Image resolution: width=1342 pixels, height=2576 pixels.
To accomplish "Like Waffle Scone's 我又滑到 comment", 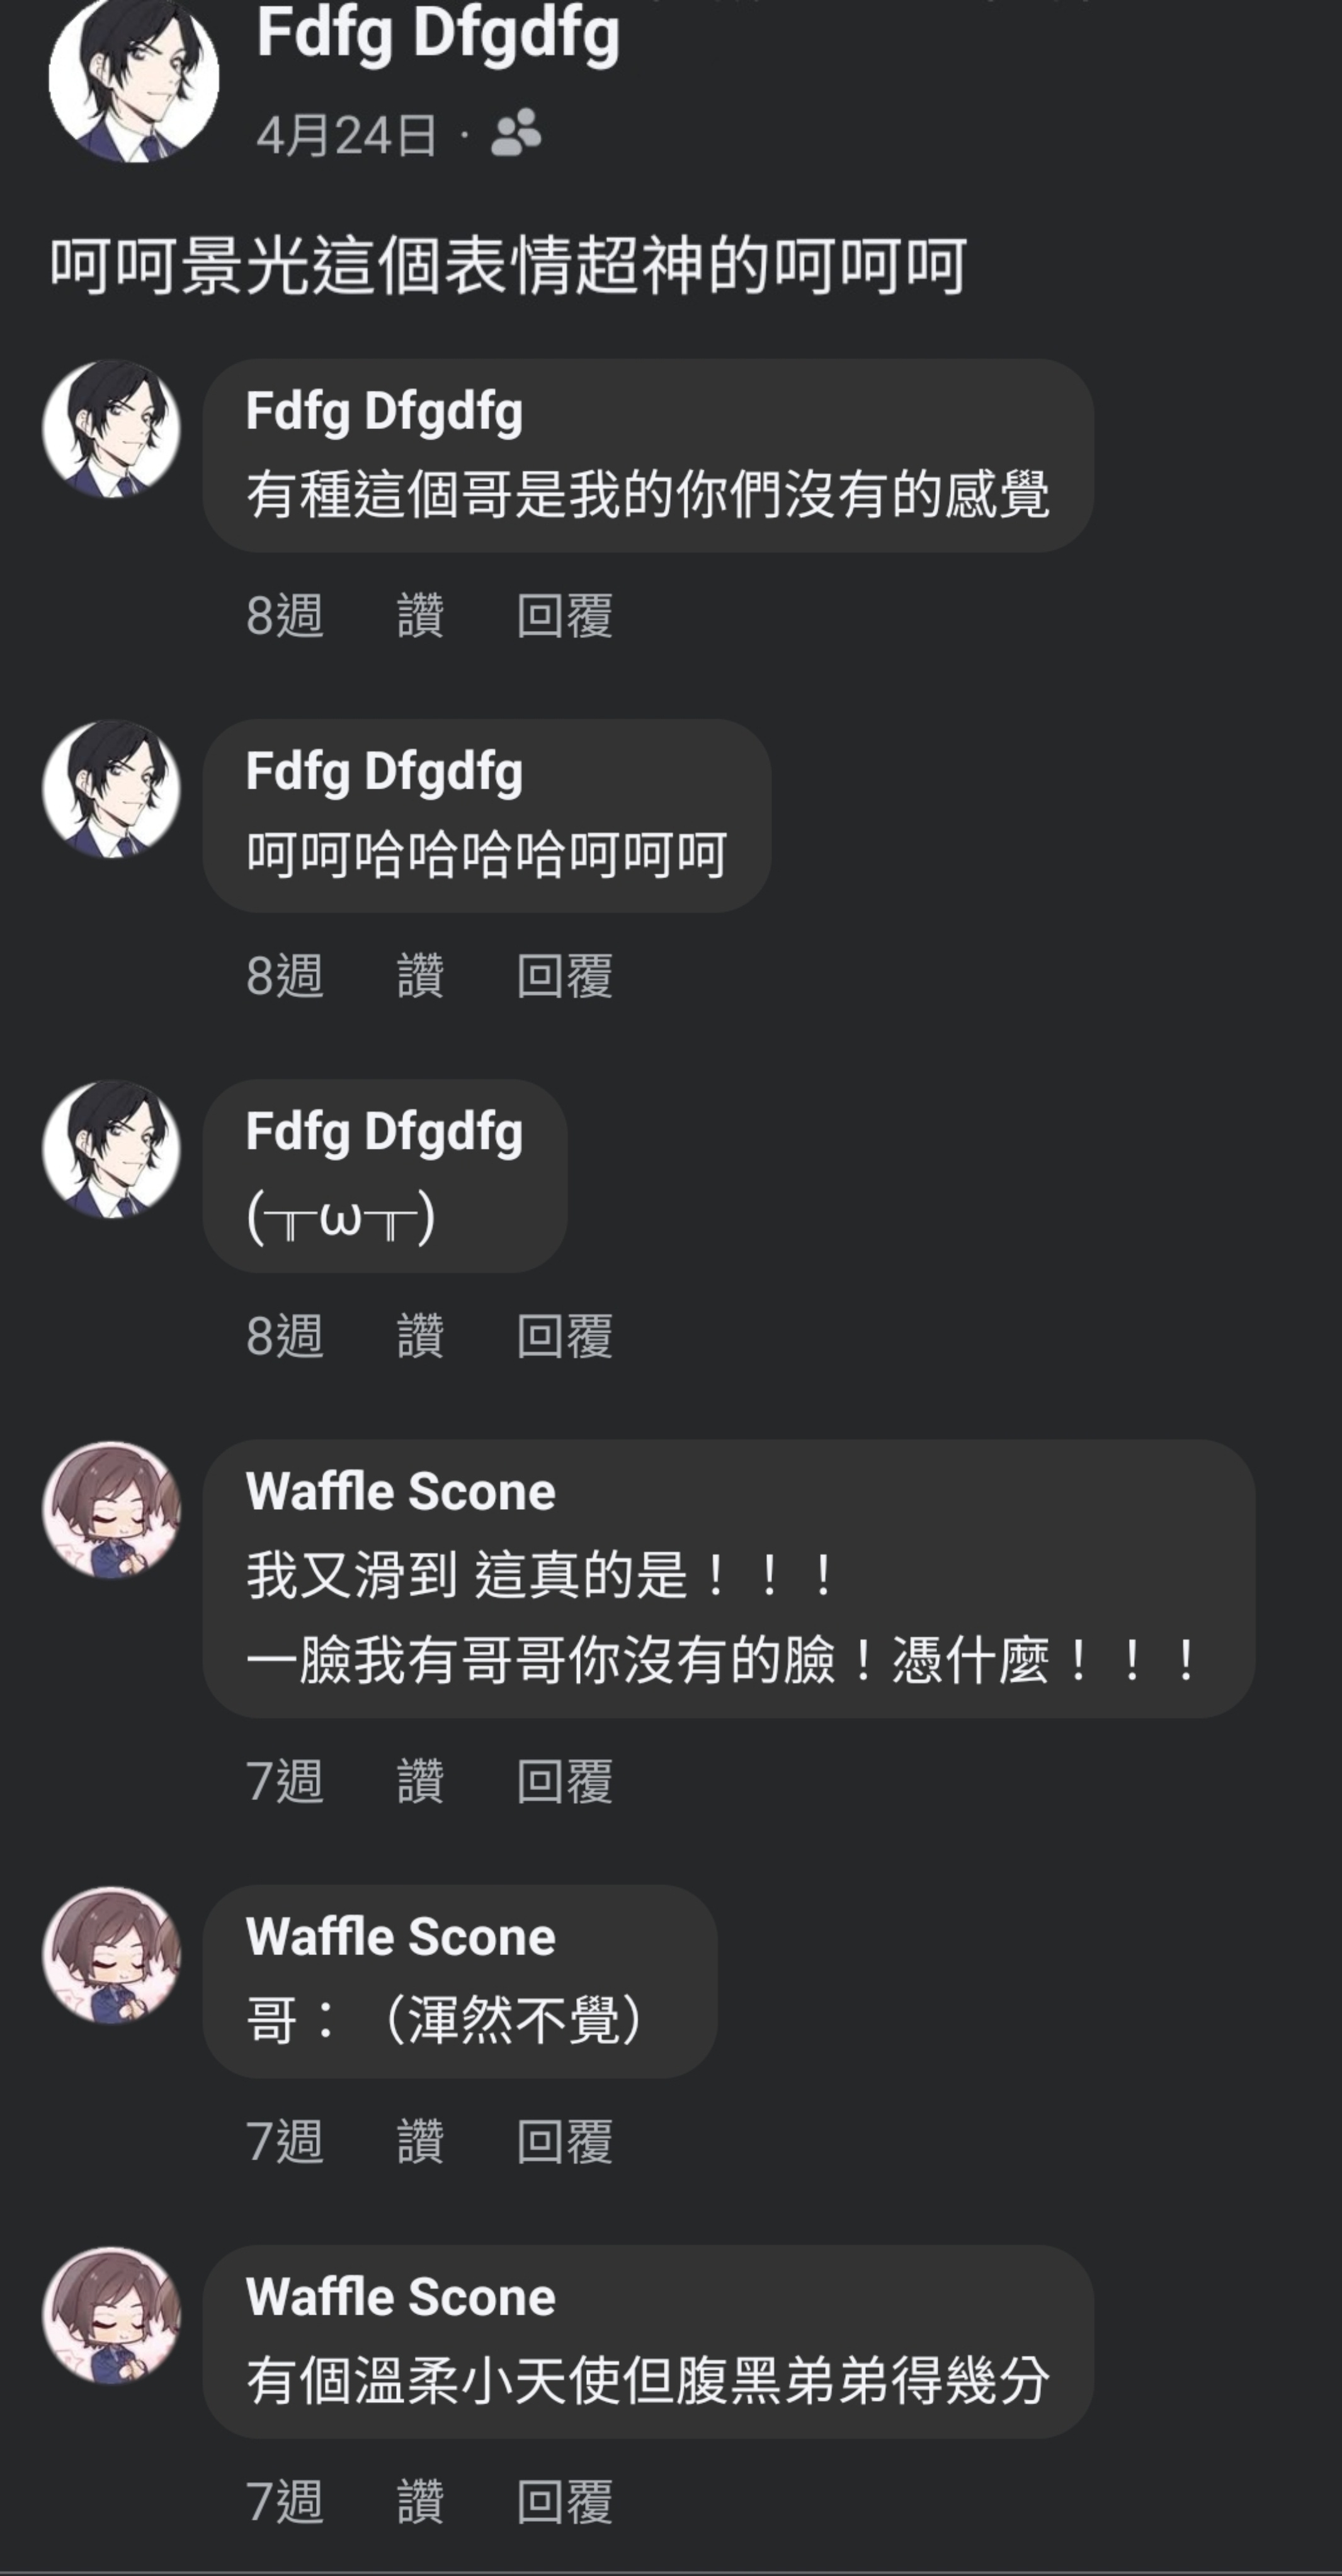I will pos(420,1781).
